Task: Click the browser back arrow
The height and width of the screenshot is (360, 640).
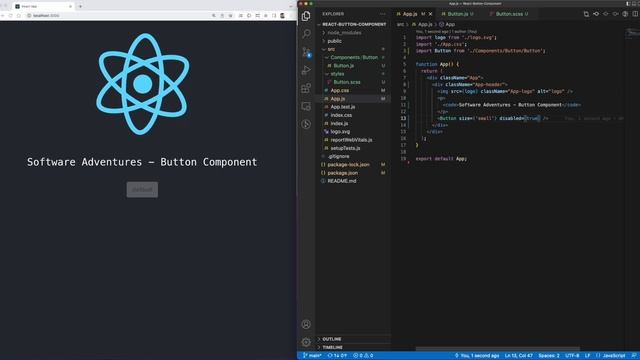Action: click(x=3, y=16)
